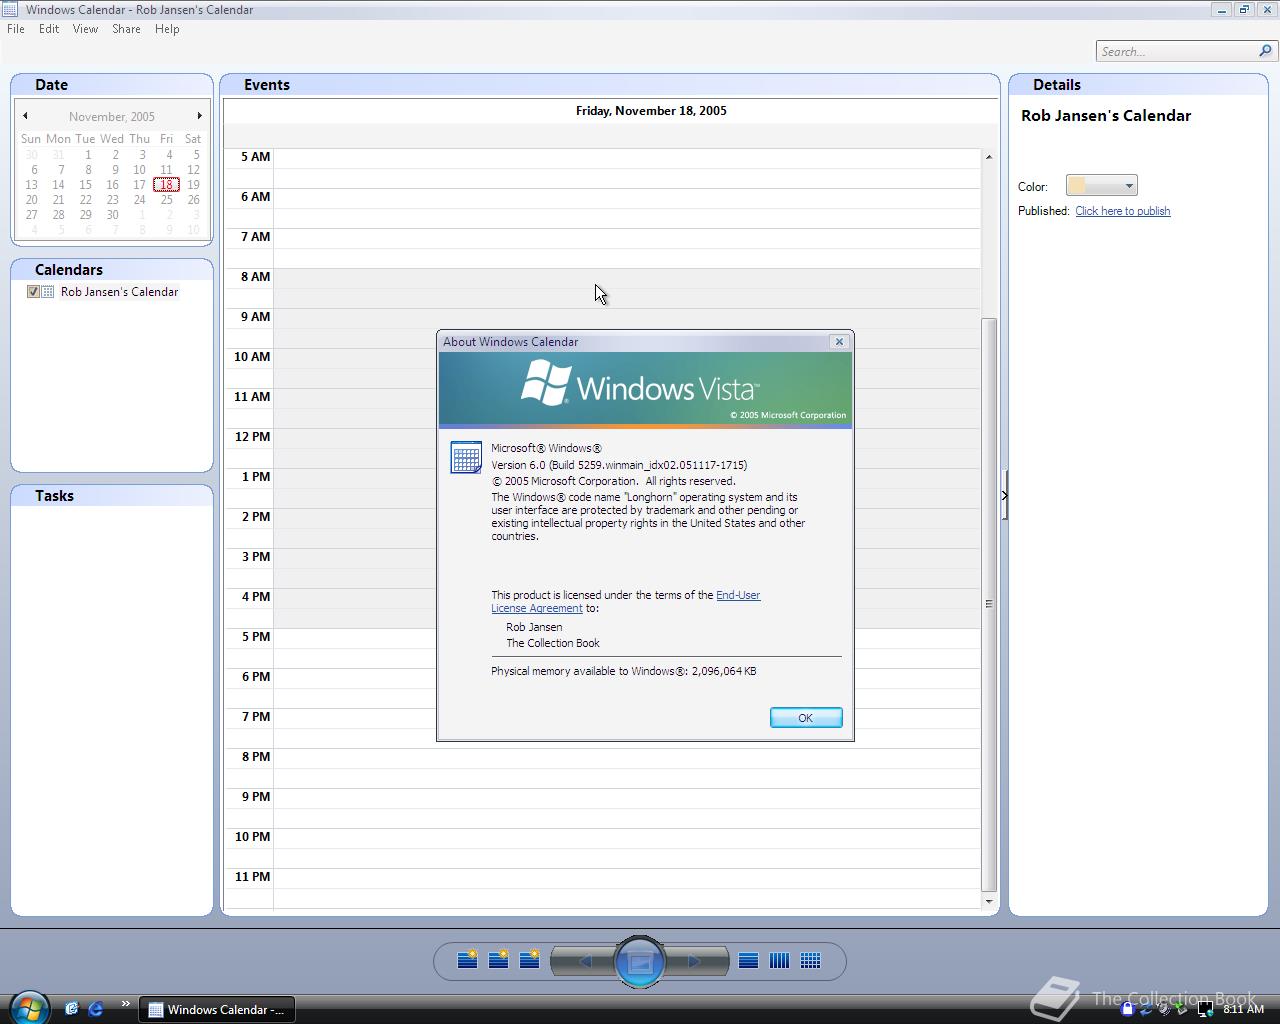Viewport: 1280px width, 1024px height.
Task: Click the 'Click here to publish' link
Action: coord(1122,211)
